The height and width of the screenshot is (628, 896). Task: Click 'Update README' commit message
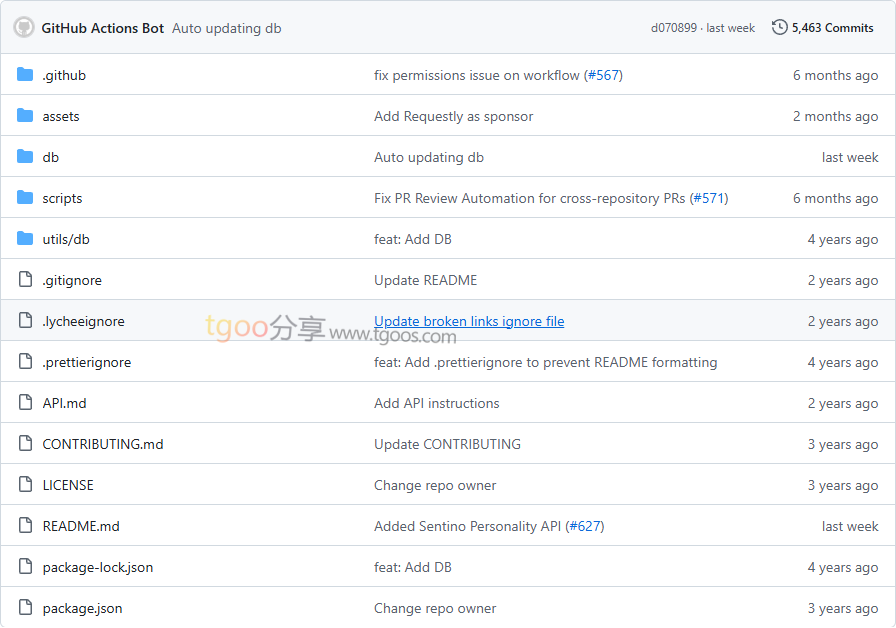point(426,281)
